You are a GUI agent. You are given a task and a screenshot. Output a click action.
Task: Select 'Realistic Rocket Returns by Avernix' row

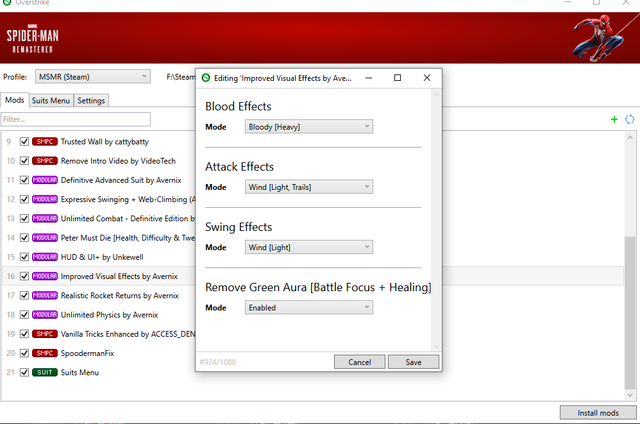[x=120, y=295]
